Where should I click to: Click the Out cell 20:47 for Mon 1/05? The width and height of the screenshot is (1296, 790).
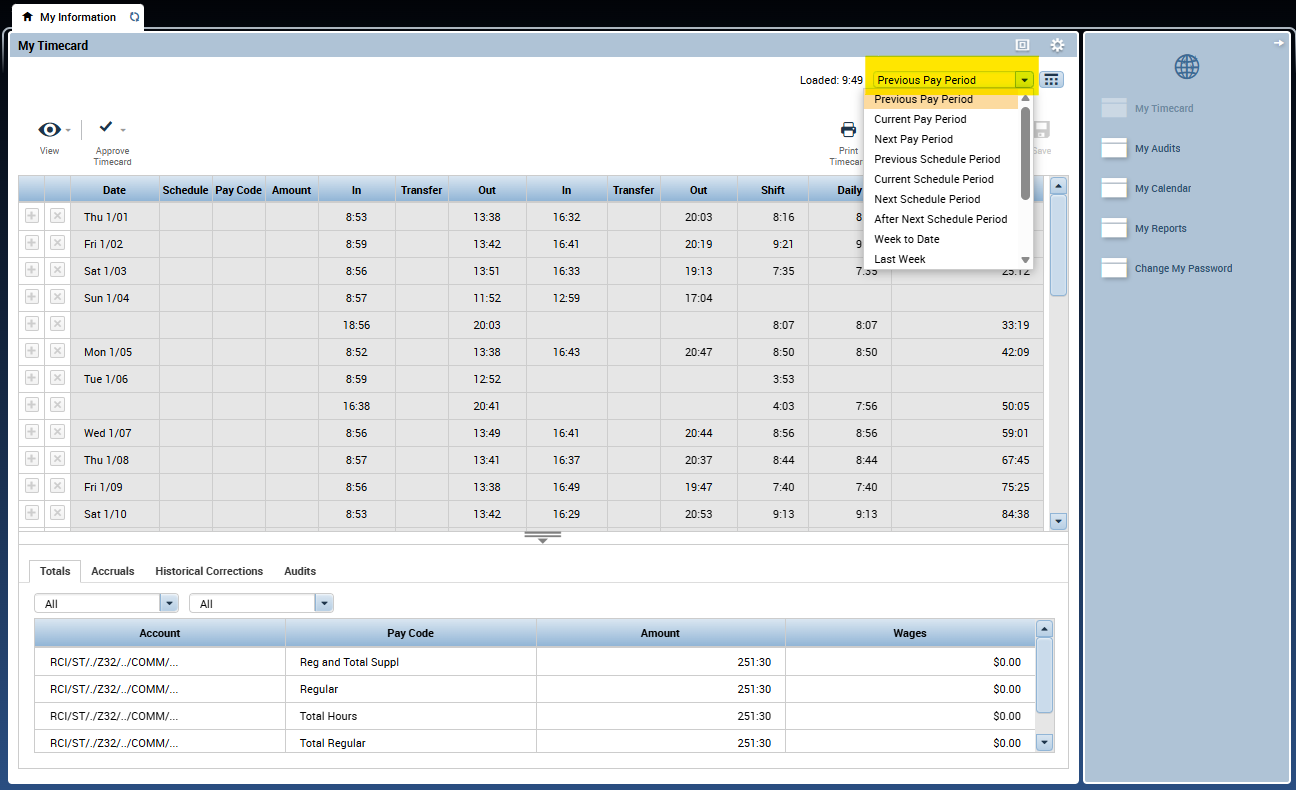coord(698,352)
